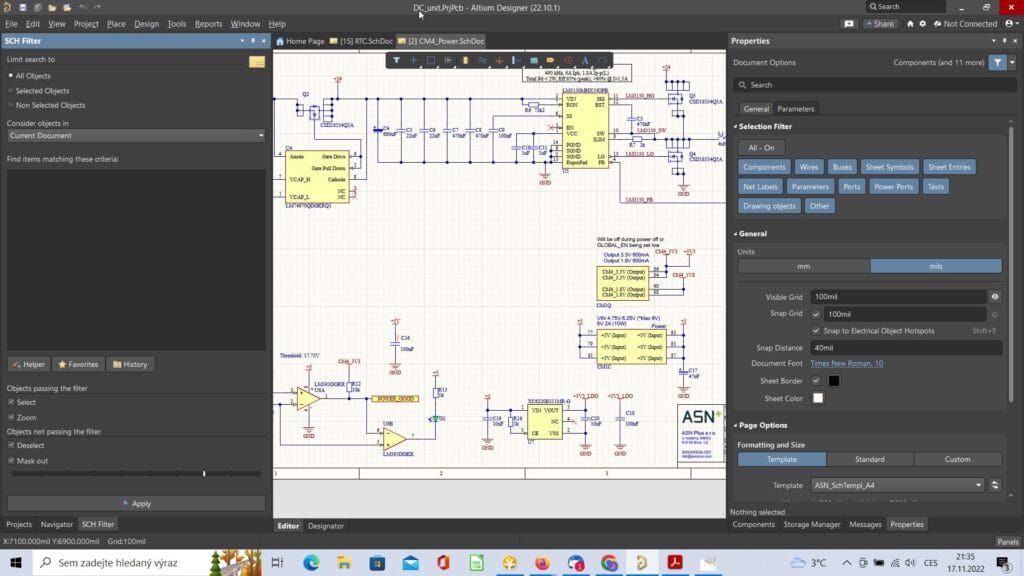Click the Net Labels filter button
1024x576 pixels.
pos(760,186)
